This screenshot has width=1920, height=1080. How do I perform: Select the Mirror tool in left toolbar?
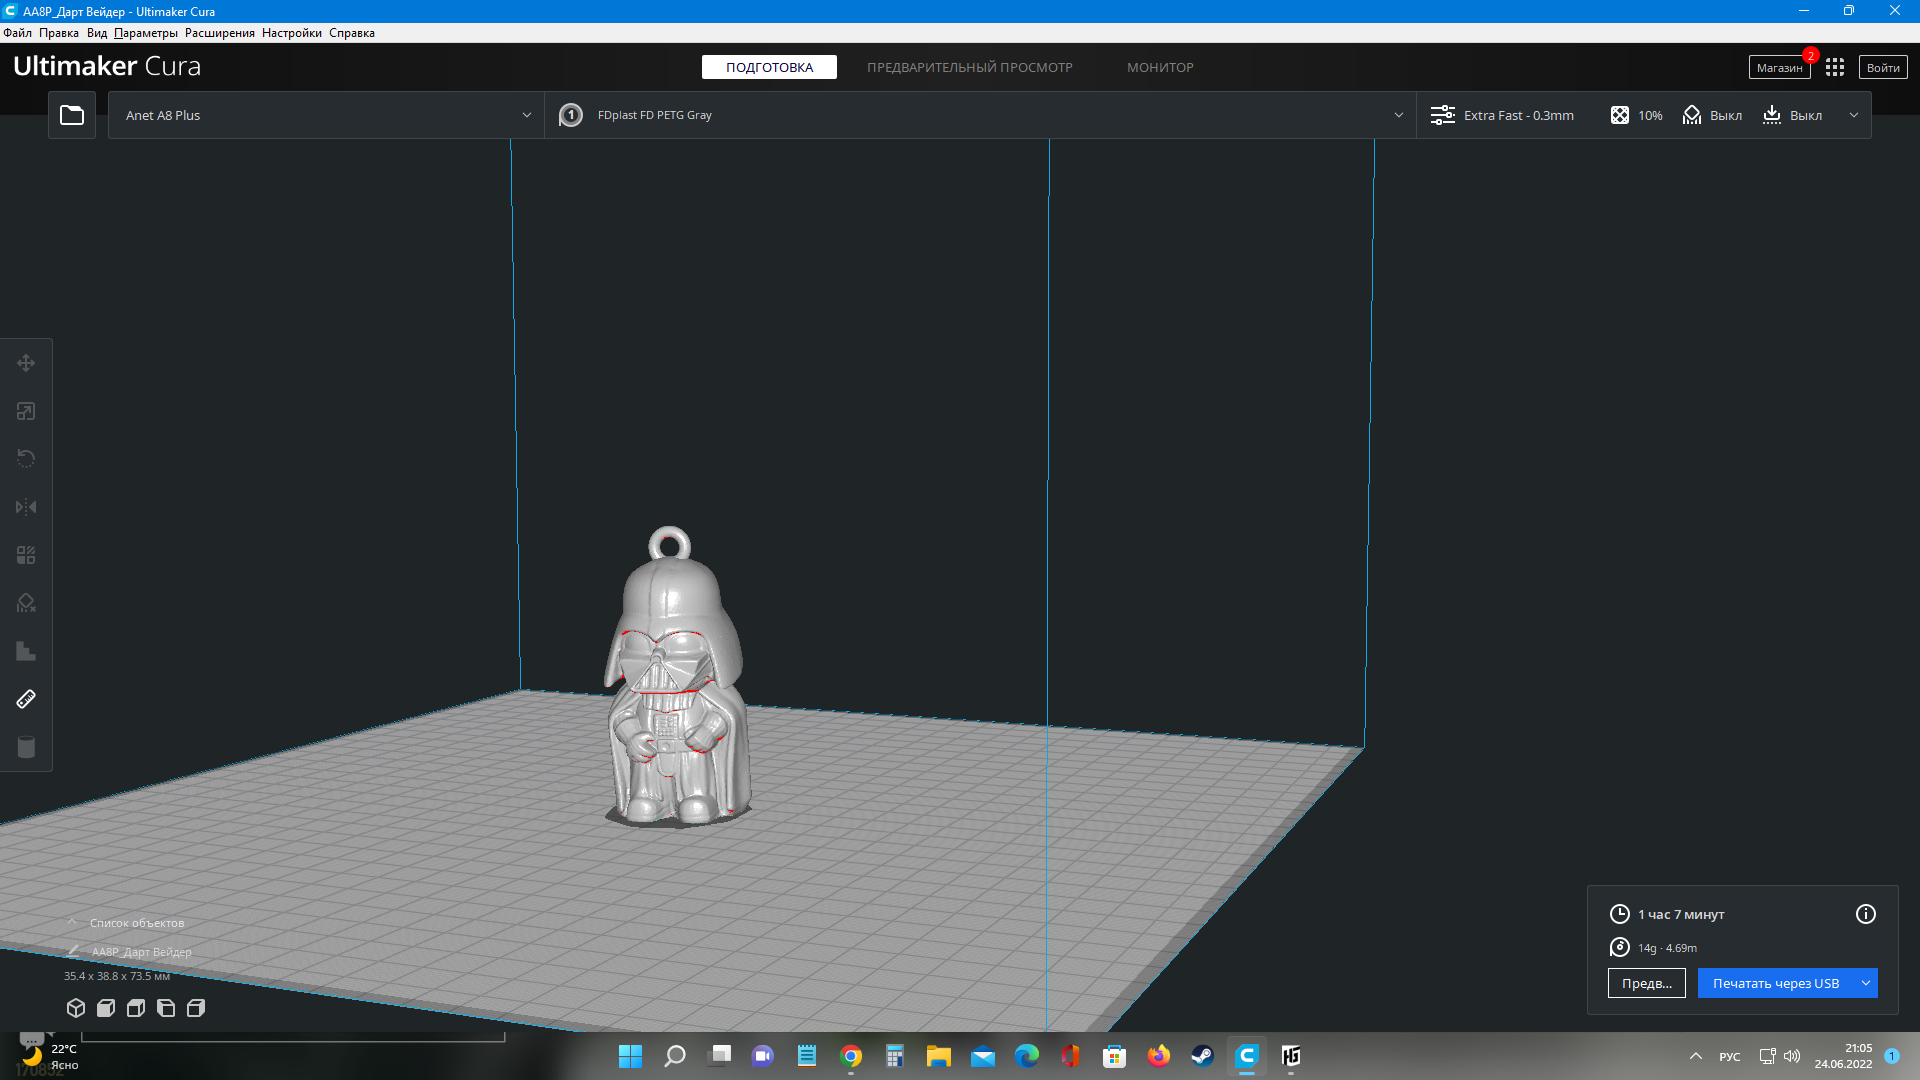pyautogui.click(x=26, y=507)
